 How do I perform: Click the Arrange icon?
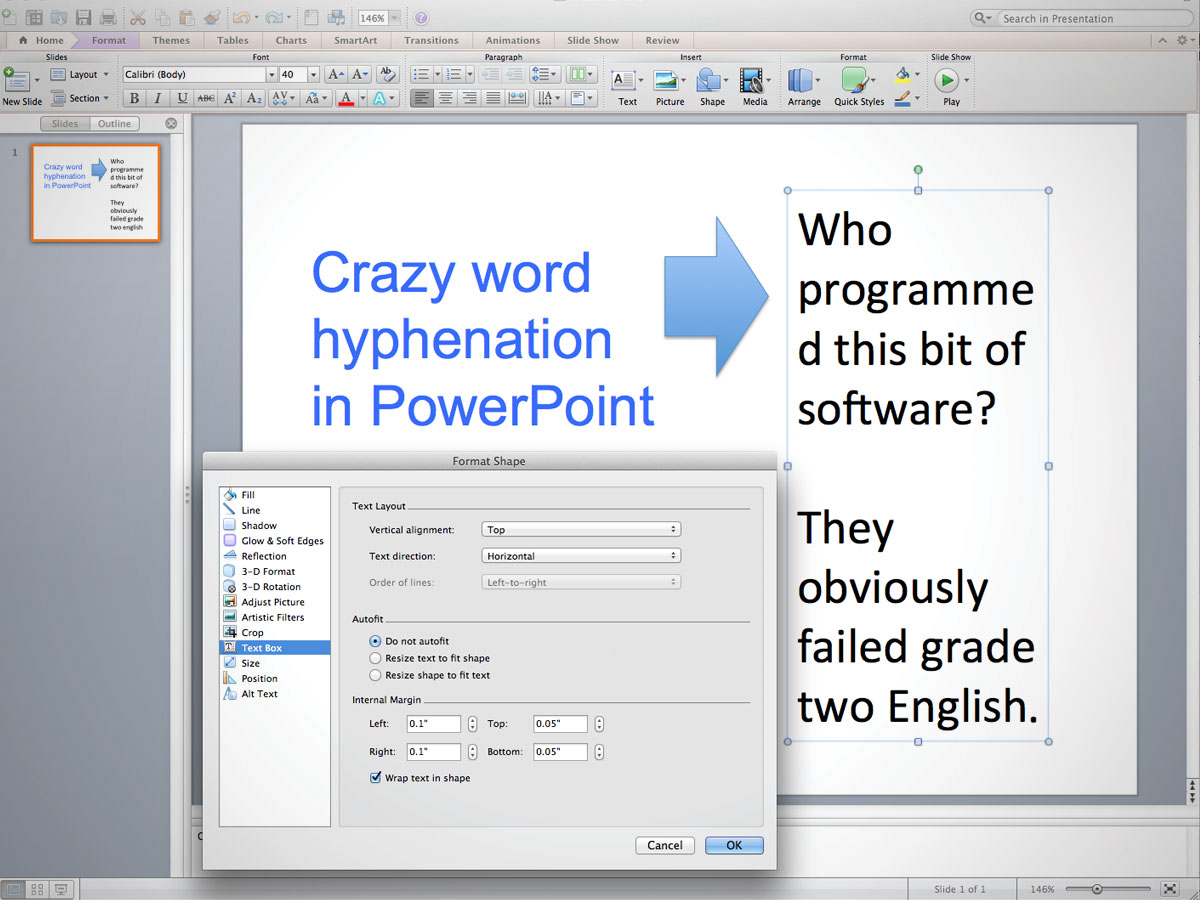801,80
